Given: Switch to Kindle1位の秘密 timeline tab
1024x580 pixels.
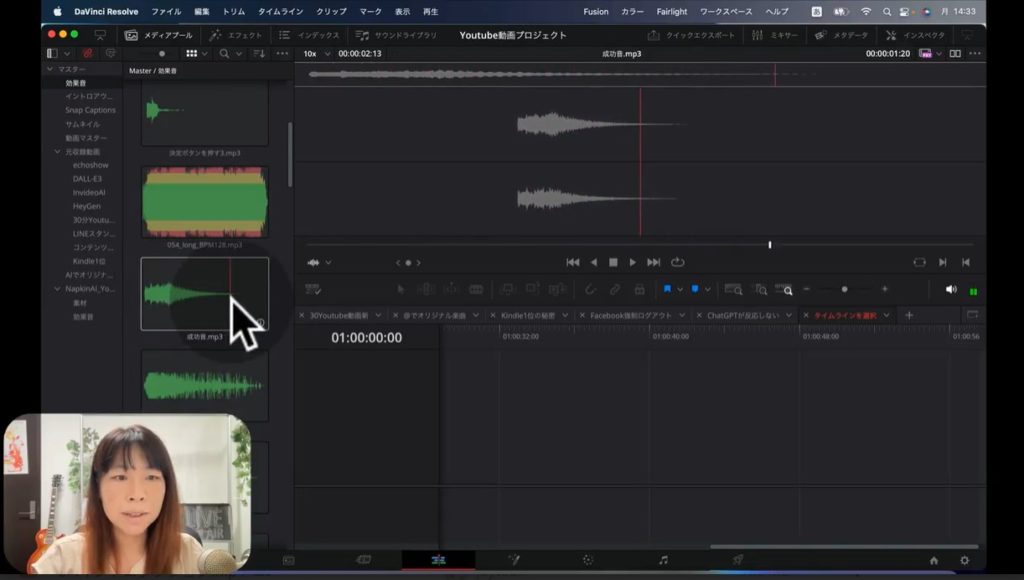Looking at the screenshot, I should (528, 315).
